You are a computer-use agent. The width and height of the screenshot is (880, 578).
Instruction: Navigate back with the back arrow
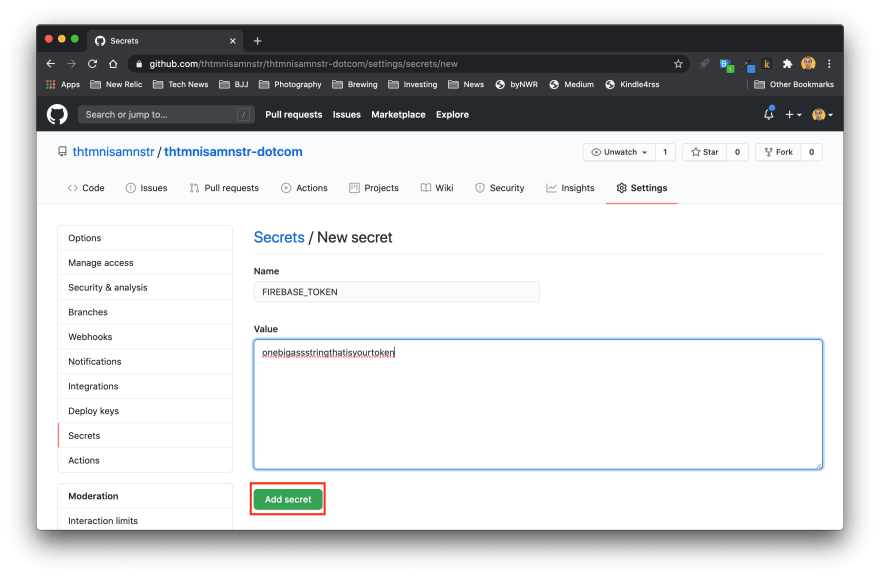point(51,64)
